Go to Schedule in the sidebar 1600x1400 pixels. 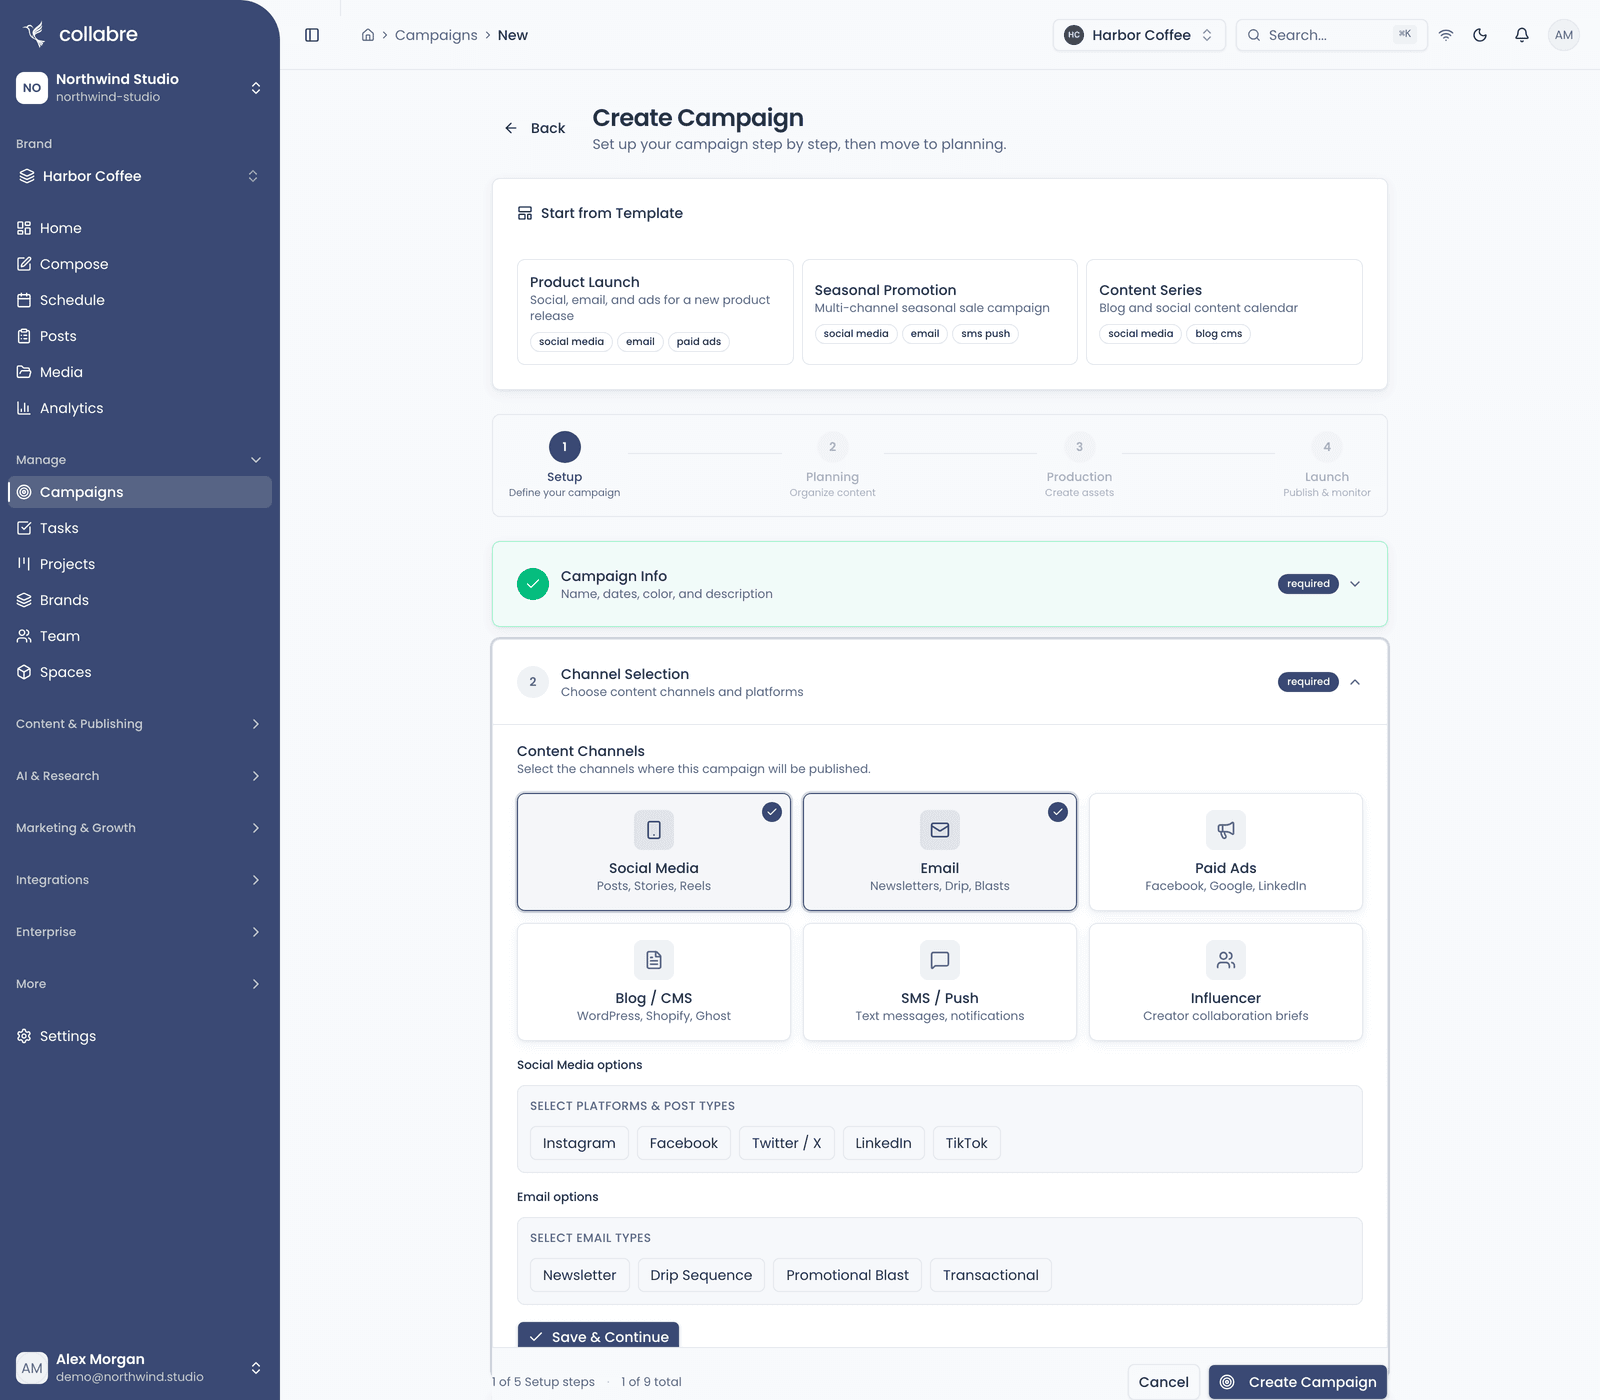pos(140,300)
